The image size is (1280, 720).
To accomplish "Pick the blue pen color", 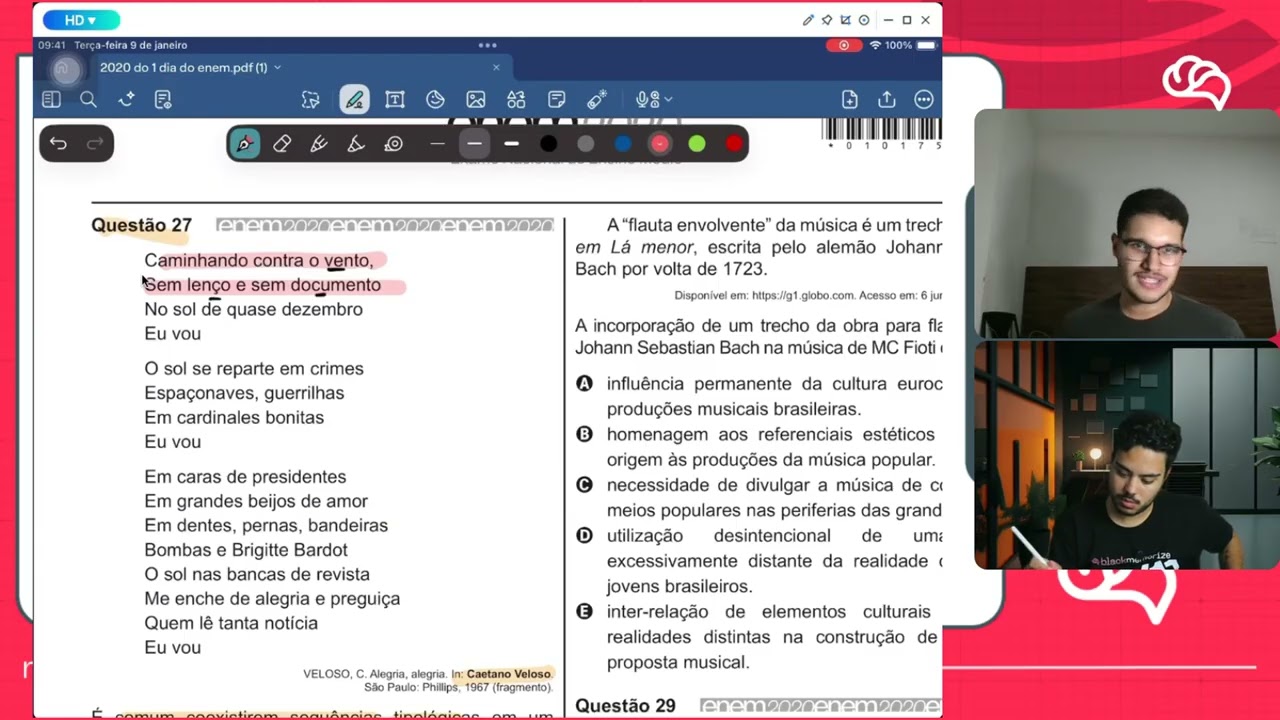I will coord(622,144).
